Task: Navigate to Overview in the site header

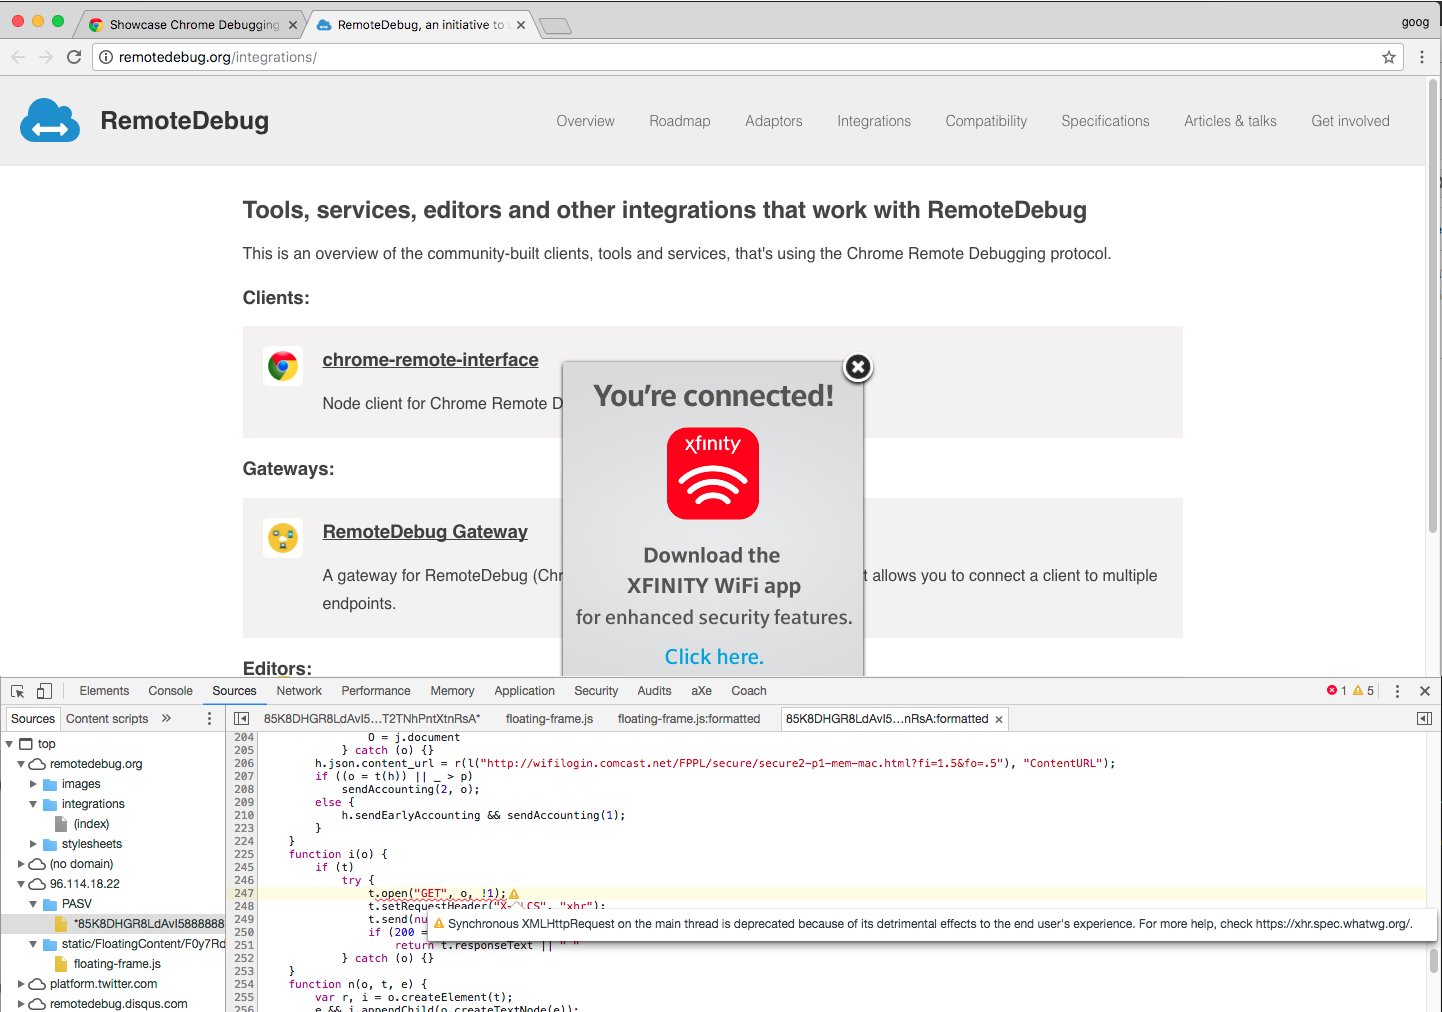Action: coord(586,121)
